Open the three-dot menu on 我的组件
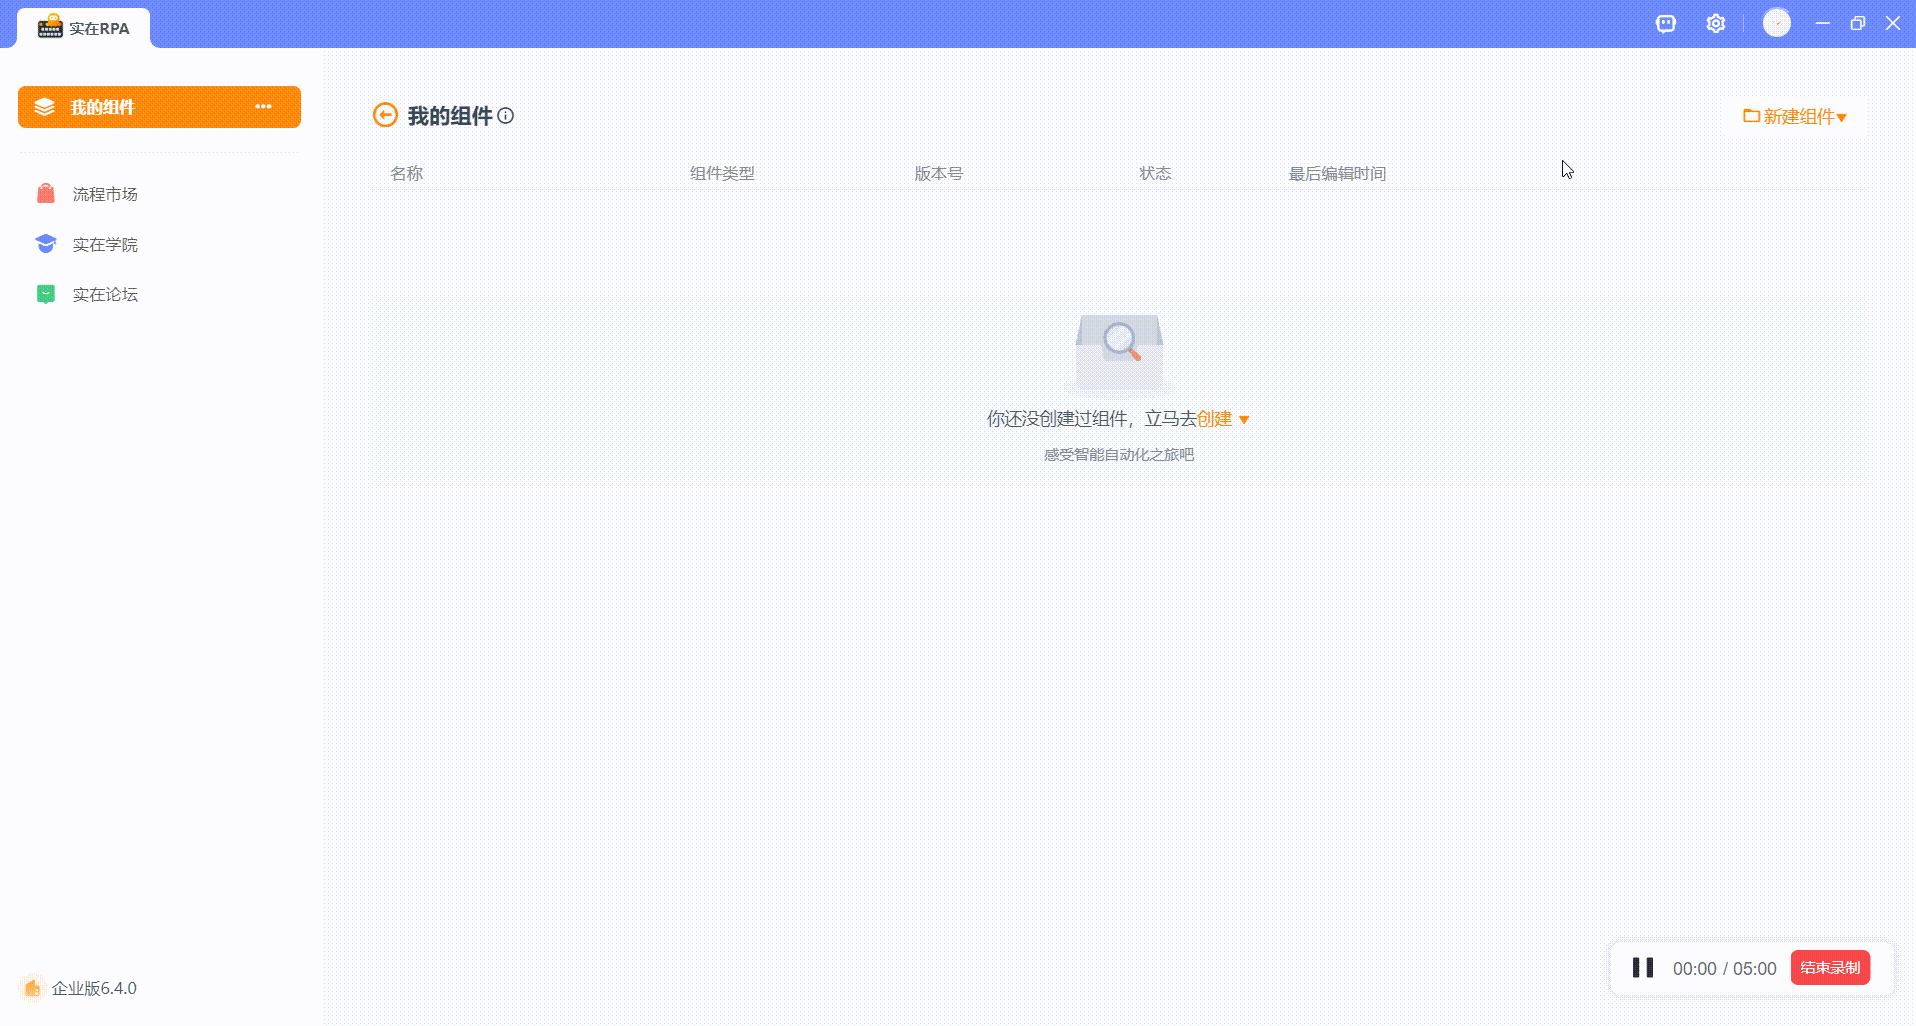Image resolution: width=1916 pixels, height=1026 pixels. [263, 107]
